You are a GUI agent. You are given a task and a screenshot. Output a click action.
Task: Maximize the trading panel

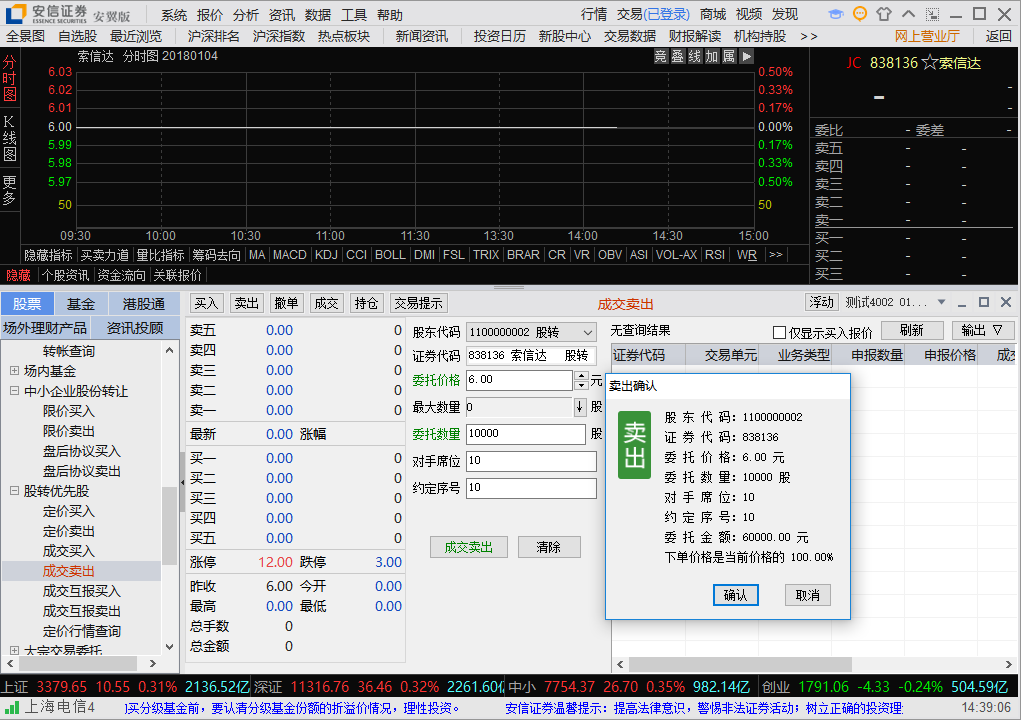984,303
